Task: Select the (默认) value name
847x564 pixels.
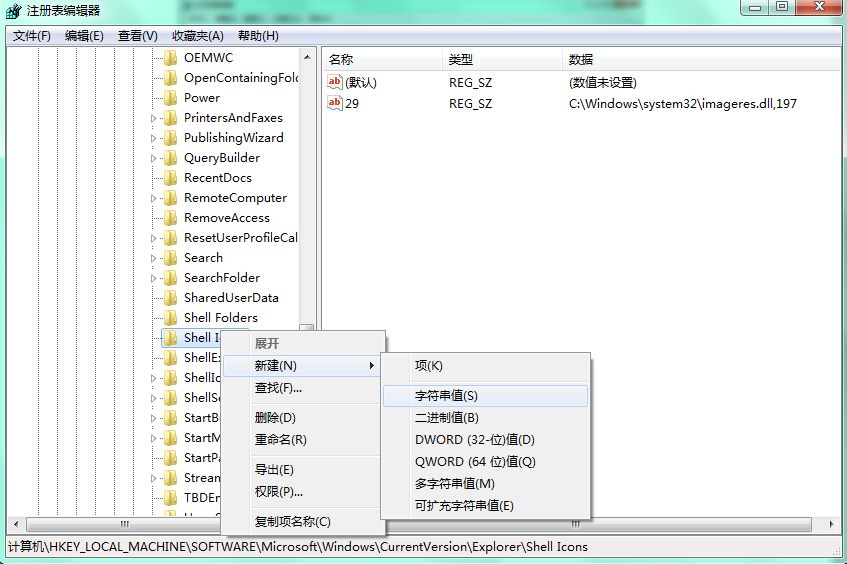Action: tap(360, 83)
